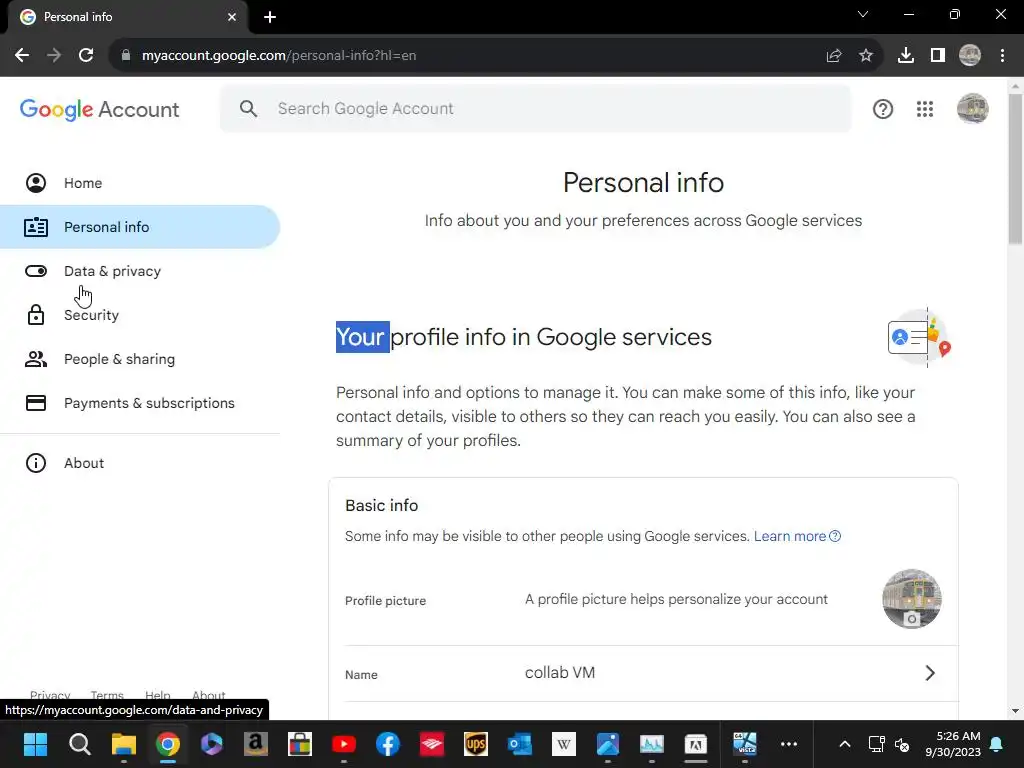Open the Help footer link
Viewport: 1024px width, 768px height.
click(157, 695)
